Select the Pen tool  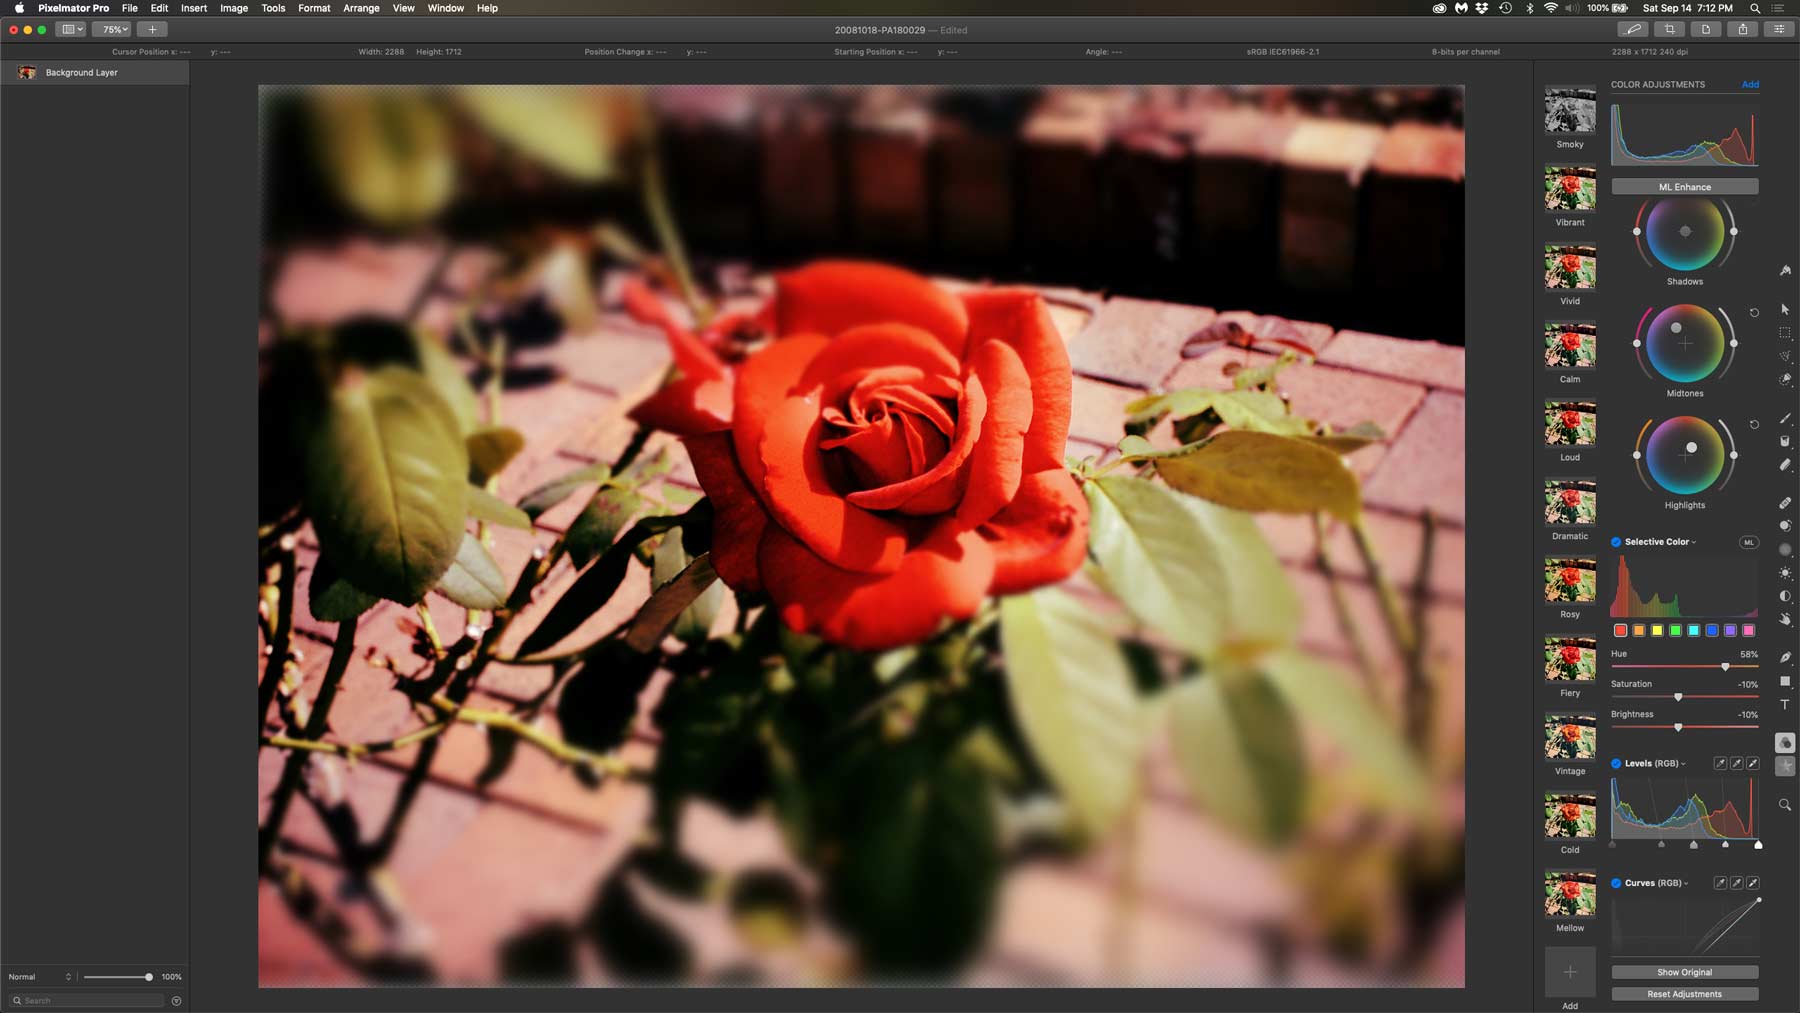click(1785, 657)
